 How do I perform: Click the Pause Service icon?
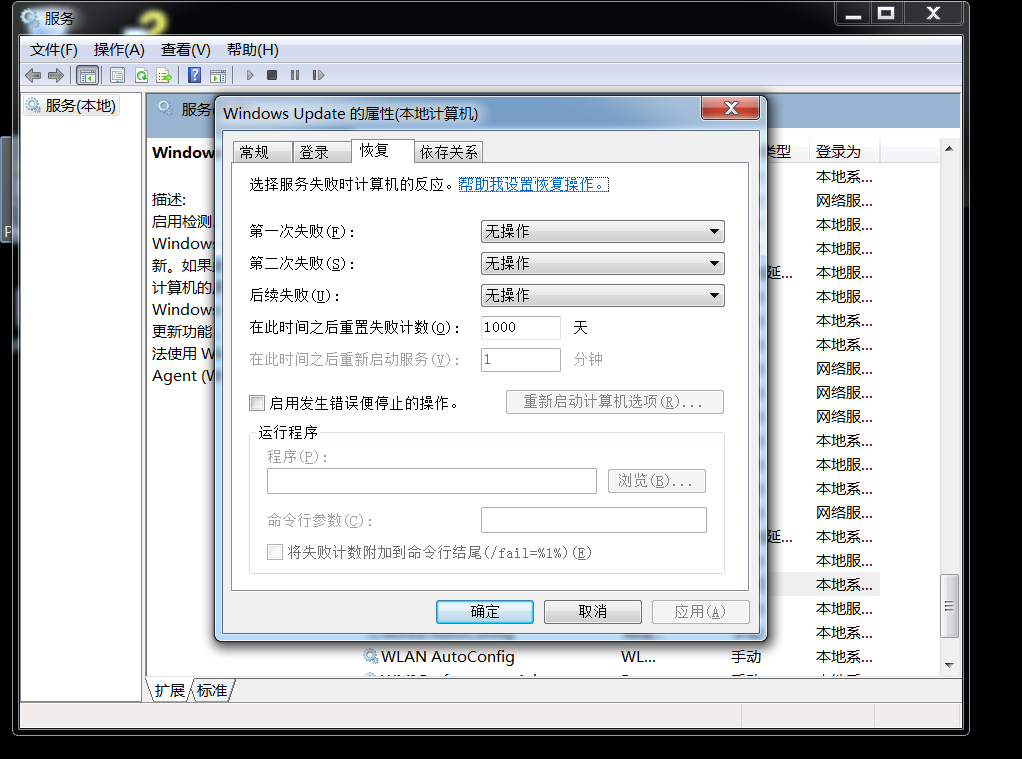(x=295, y=75)
